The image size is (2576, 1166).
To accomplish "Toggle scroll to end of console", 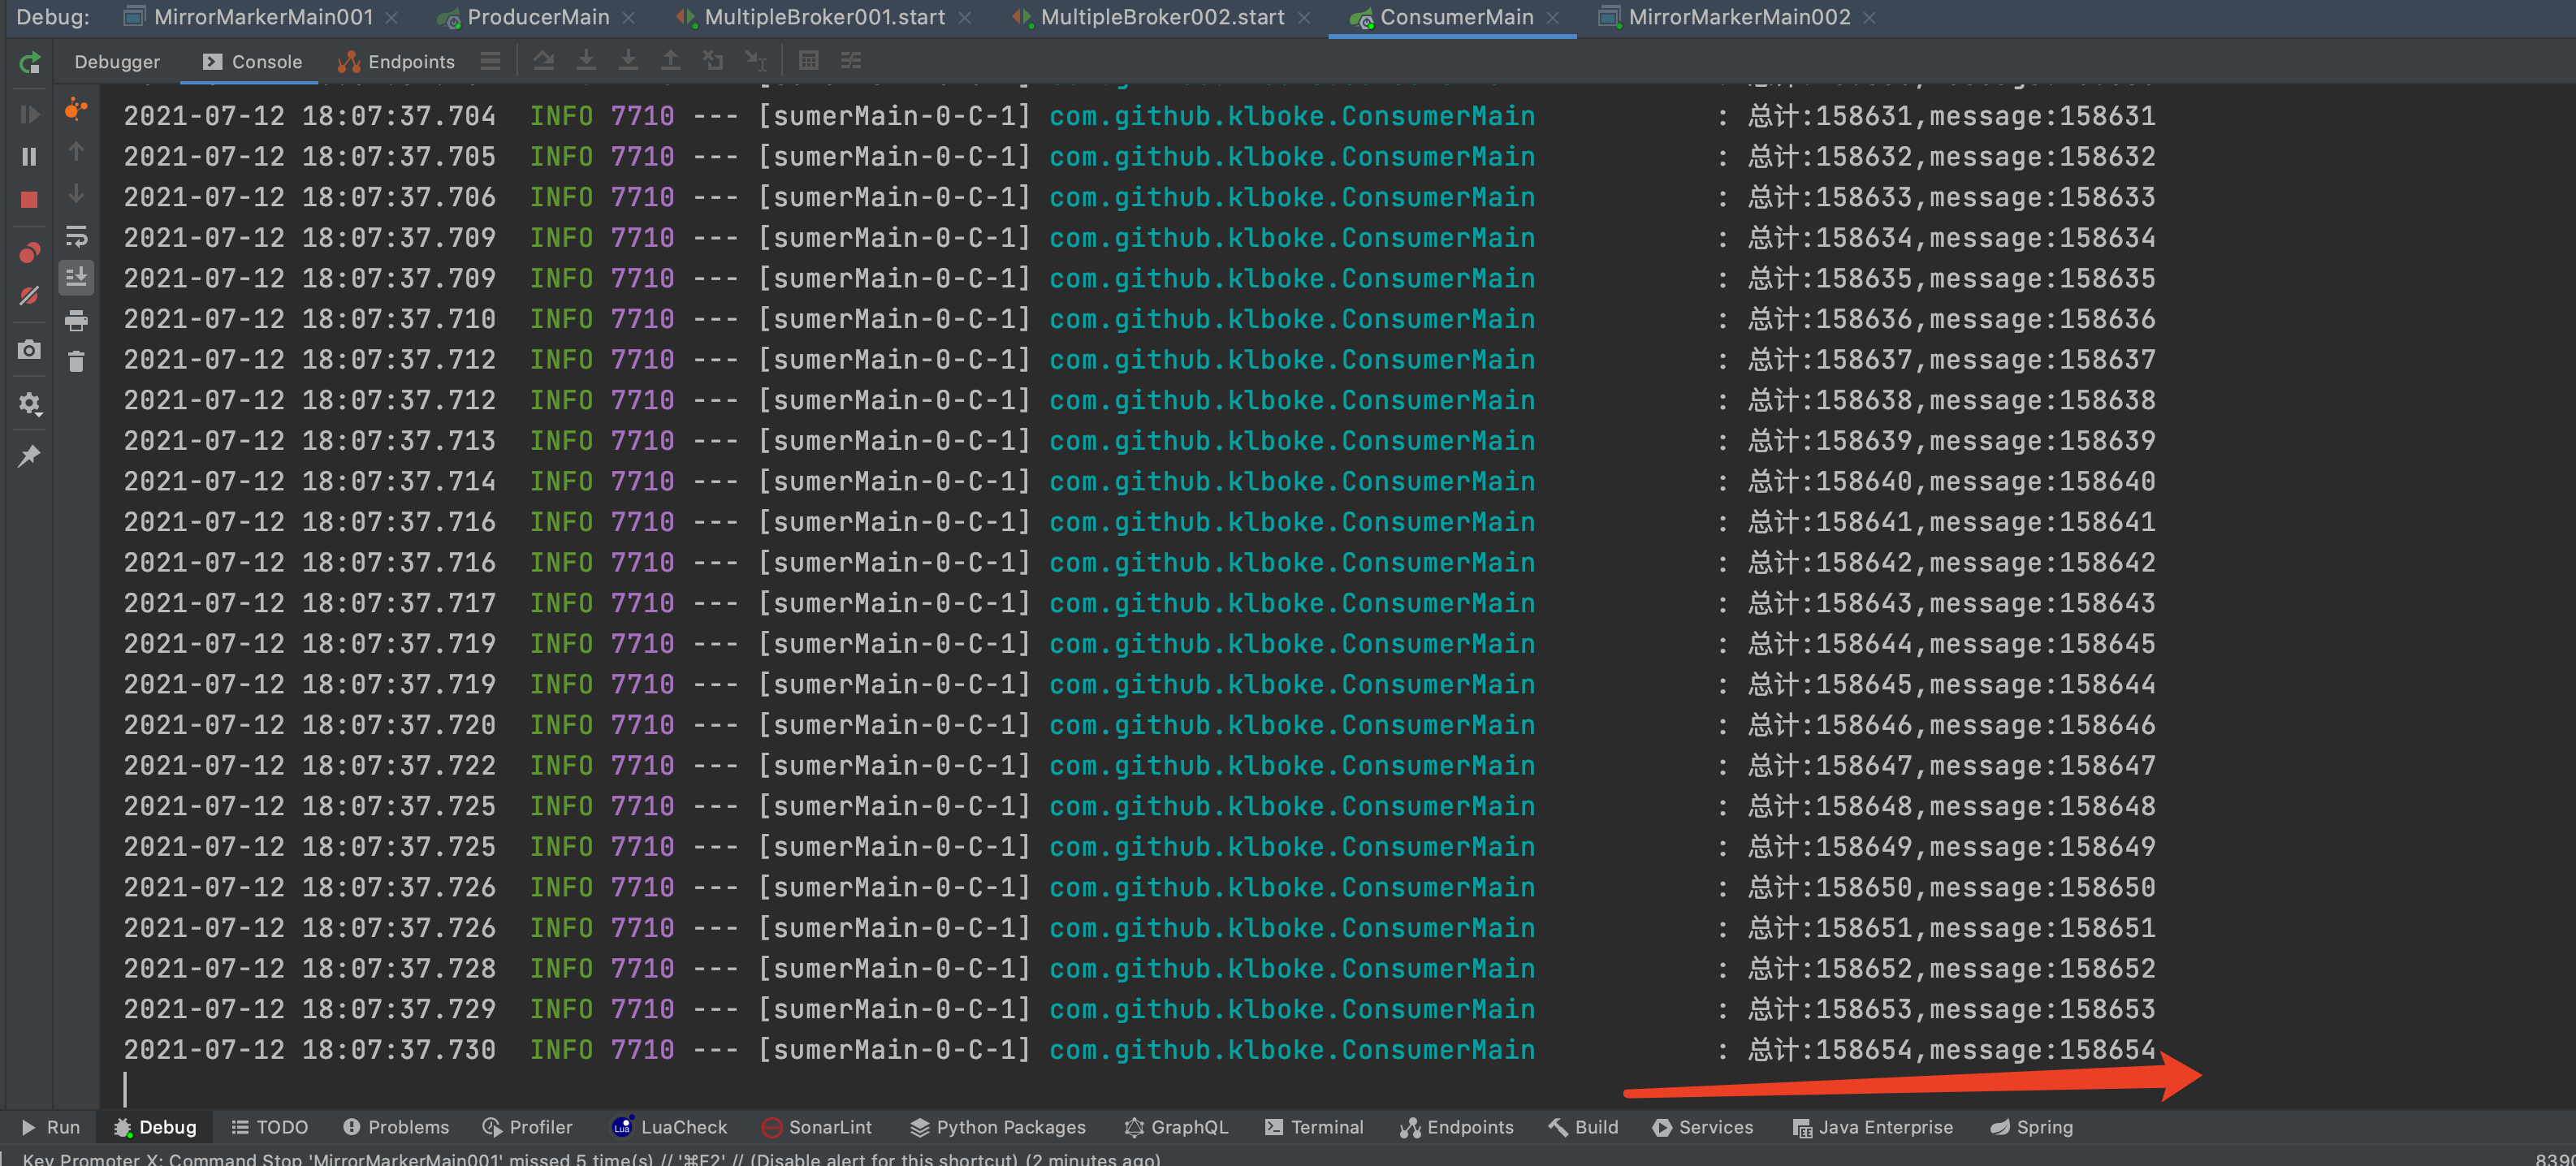I will 76,278.
